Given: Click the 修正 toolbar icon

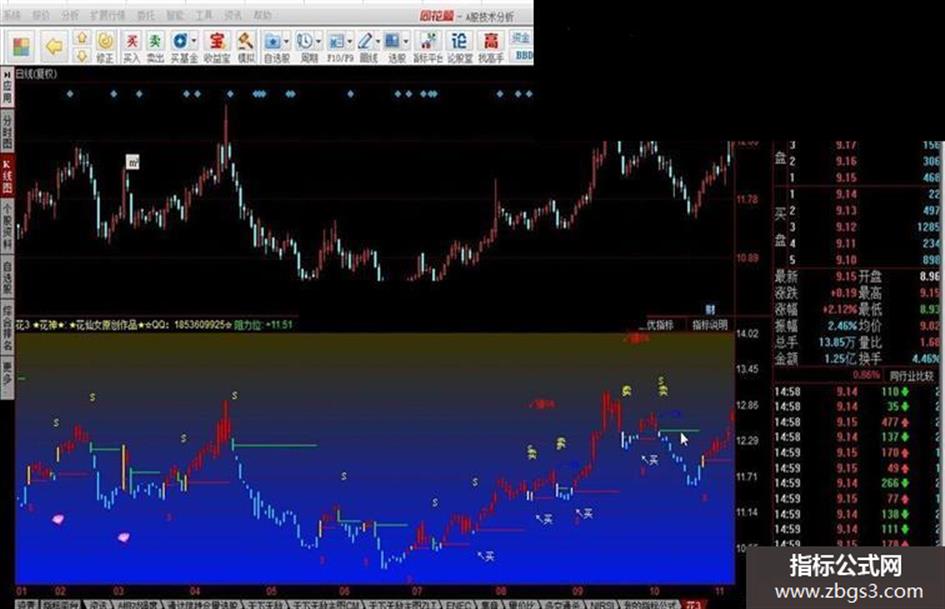Looking at the screenshot, I should (x=105, y=48).
